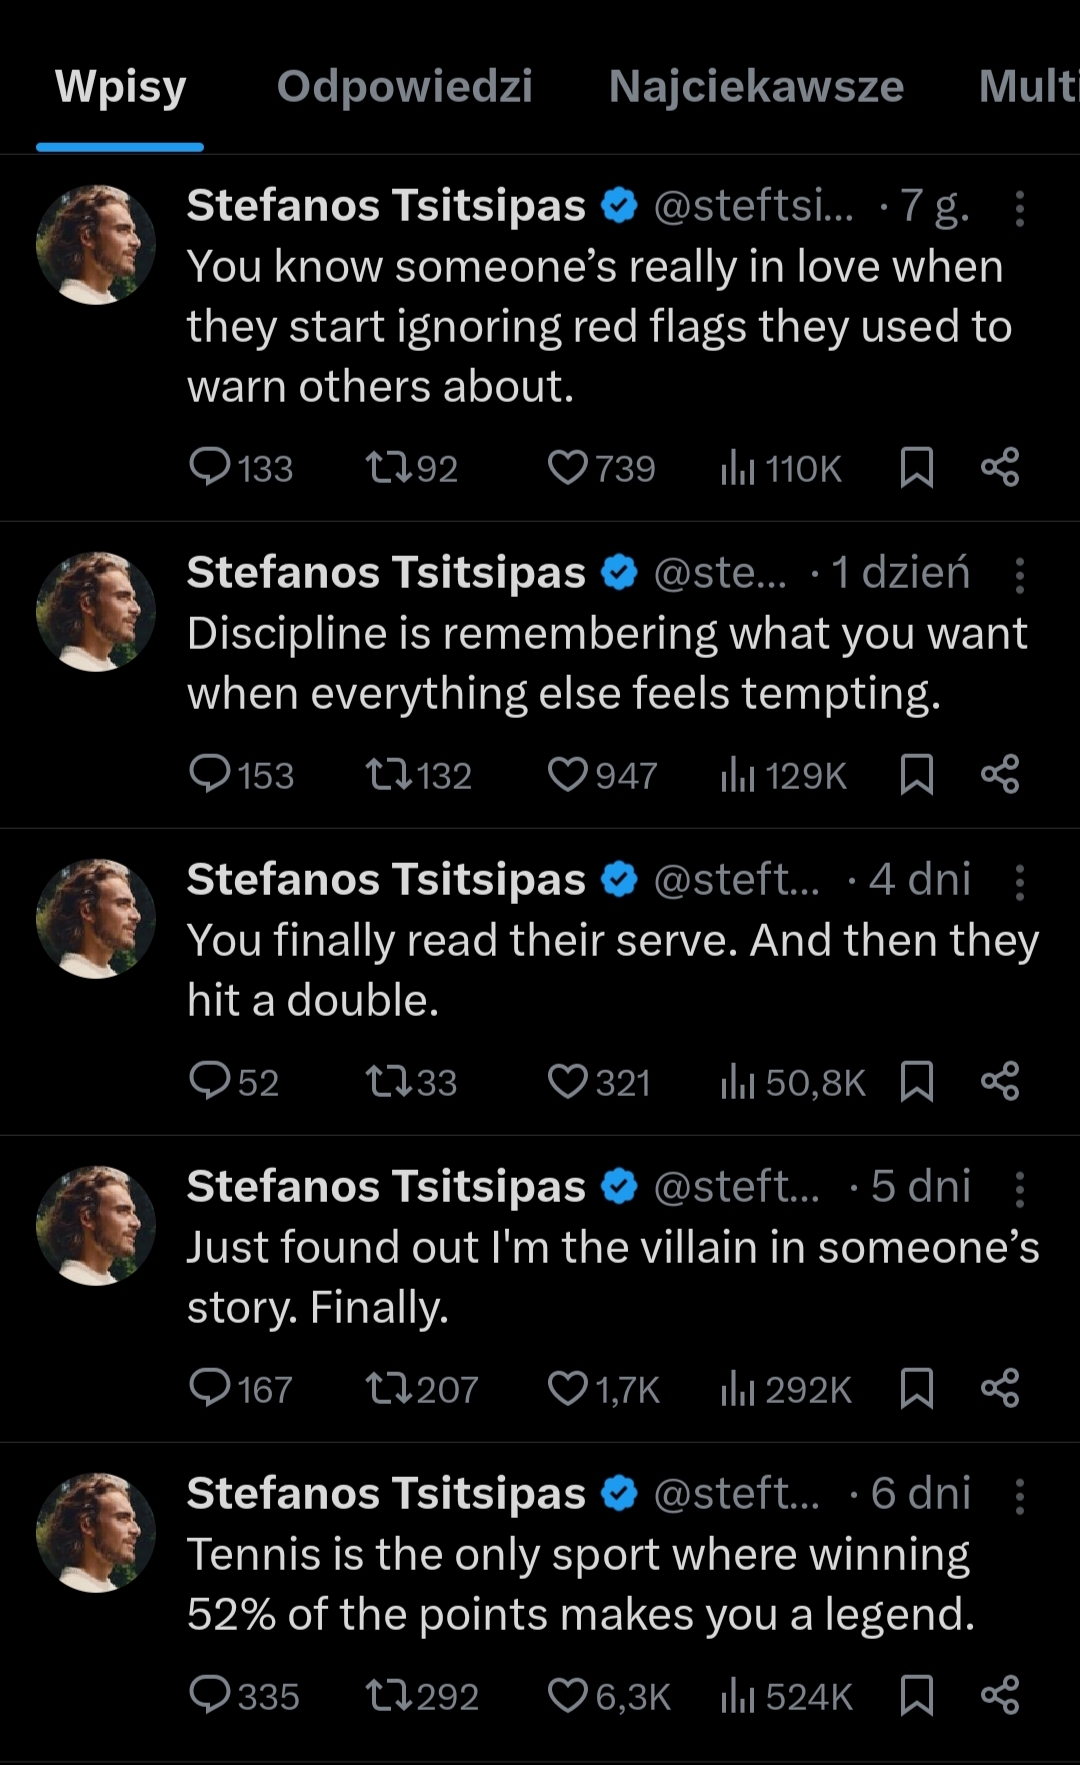Like the 52% of points tweet
Image resolution: width=1080 pixels, height=1765 pixels.
tap(568, 1696)
